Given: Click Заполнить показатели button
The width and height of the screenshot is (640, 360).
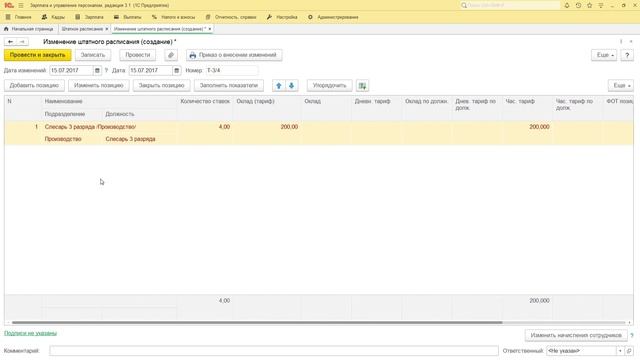Looking at the screenshot, I should 229,85.
